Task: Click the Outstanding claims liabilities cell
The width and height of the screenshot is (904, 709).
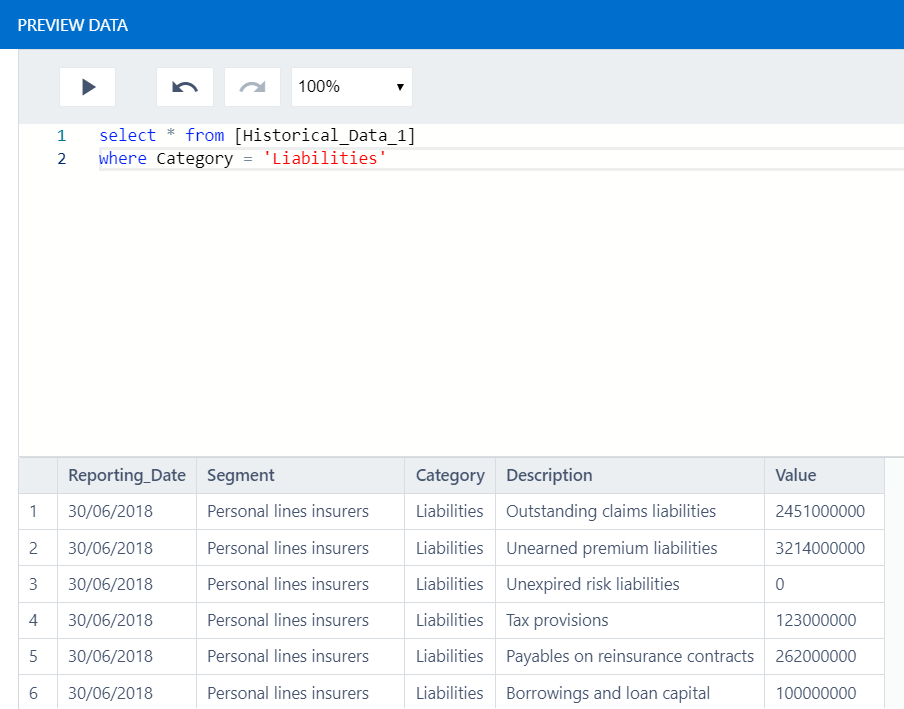Action: pyautogui.click(x=611, y=511)
